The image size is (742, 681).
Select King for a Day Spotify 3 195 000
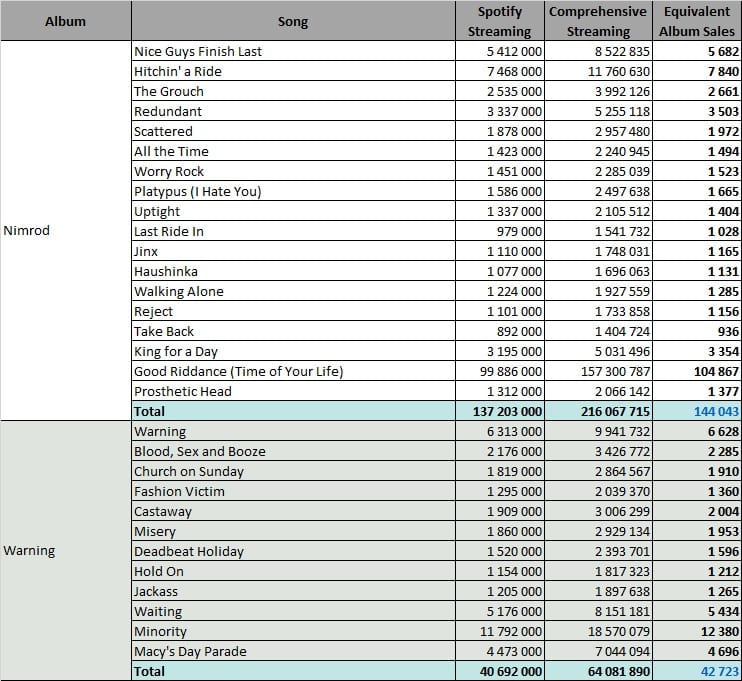tap(500, 351)
